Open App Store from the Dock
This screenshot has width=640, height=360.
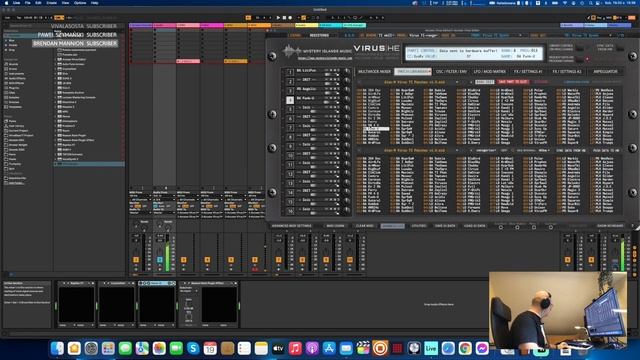[x=329, y=348]
